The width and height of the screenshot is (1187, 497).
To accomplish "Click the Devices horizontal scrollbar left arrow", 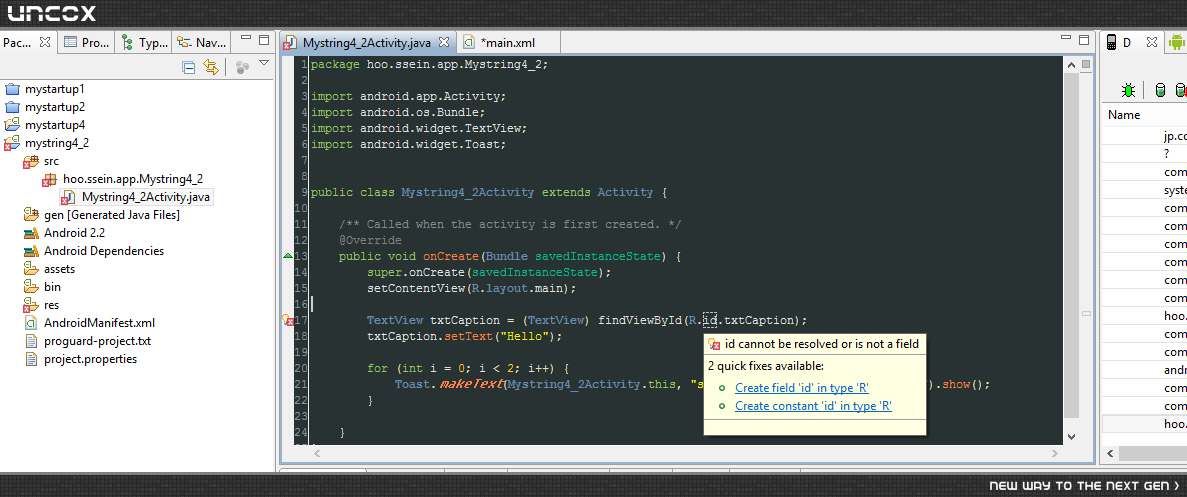I will pos(1110,453).
